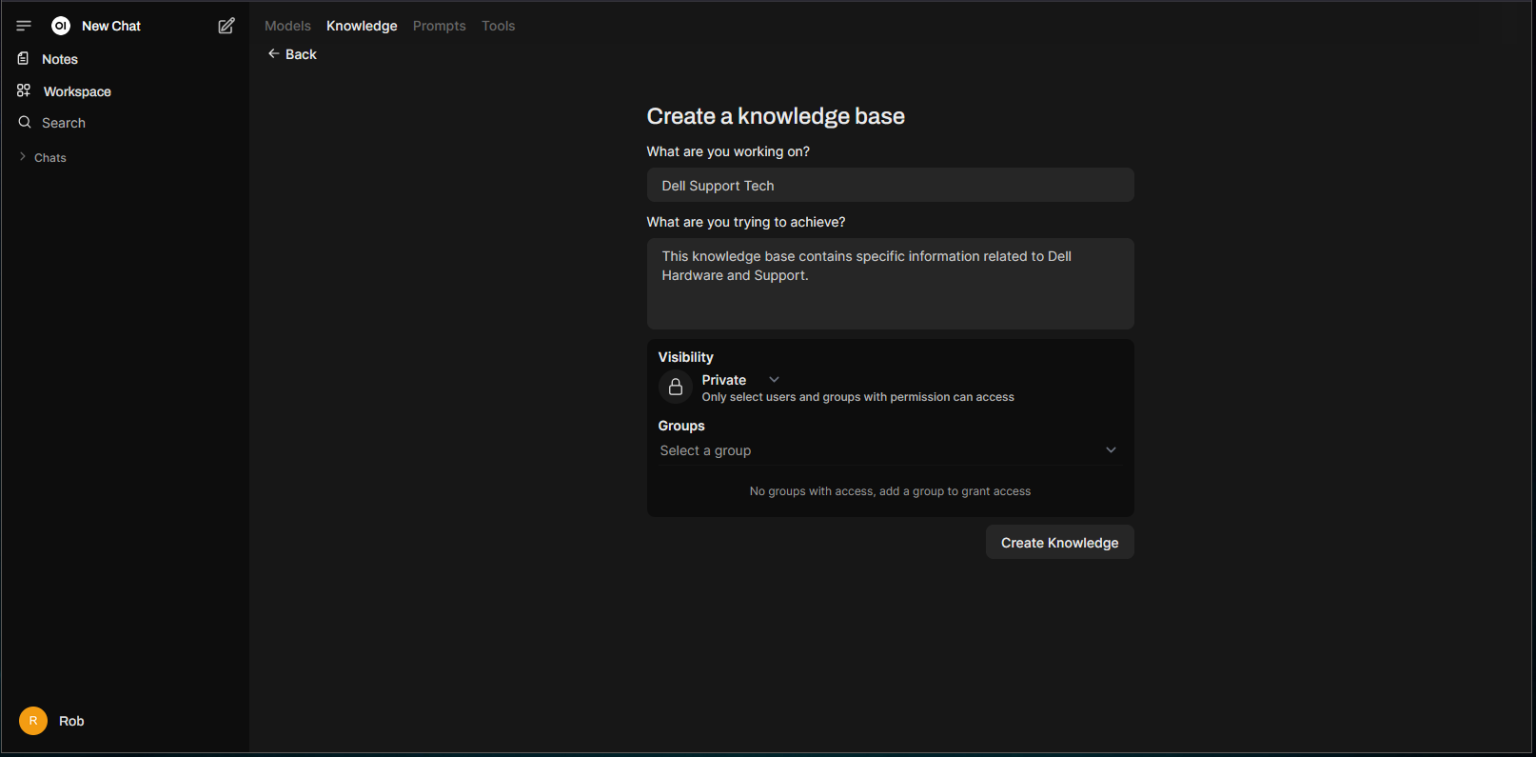Open Notes from the sidebar
This screenshot has width=1536, height=757.
coord(59,59)
